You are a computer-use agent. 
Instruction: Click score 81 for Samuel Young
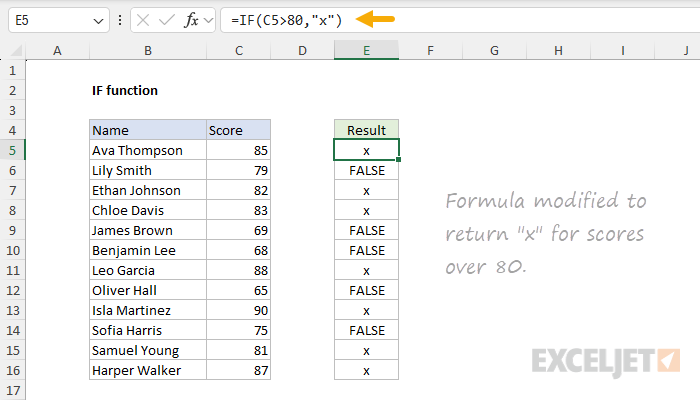tap(238, 350)
